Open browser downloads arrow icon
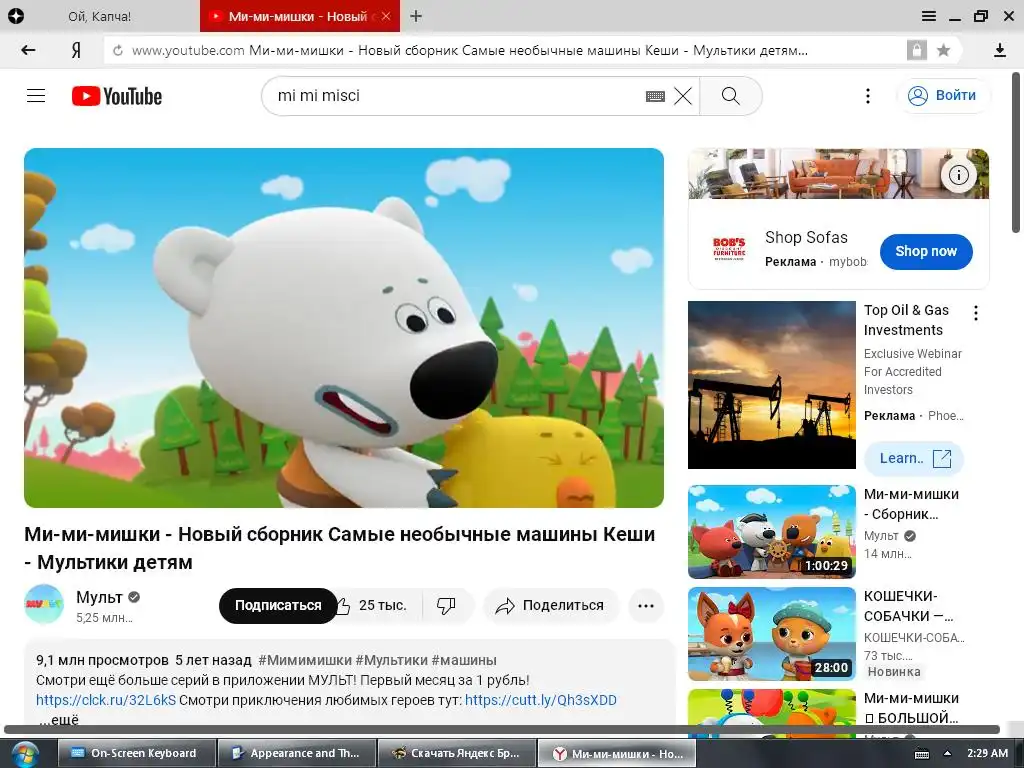 [x=999, y=50]
